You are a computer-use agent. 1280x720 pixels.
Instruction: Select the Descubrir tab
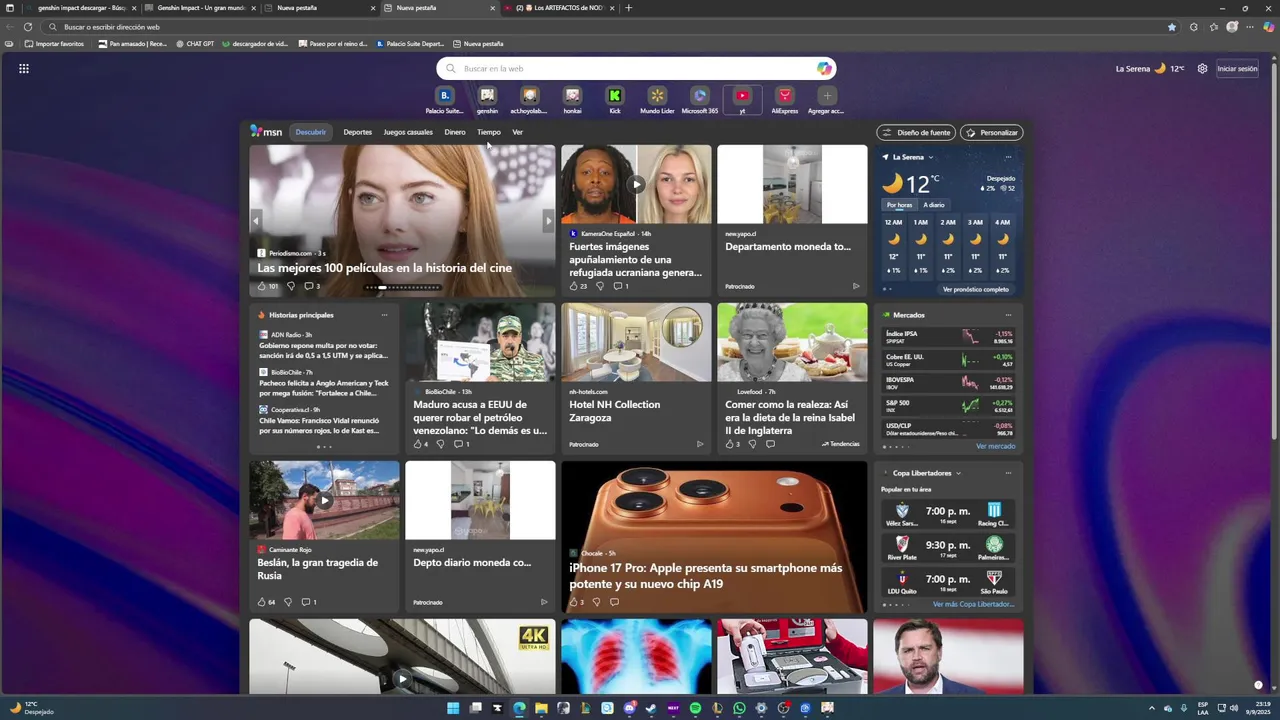click(311, 132)
